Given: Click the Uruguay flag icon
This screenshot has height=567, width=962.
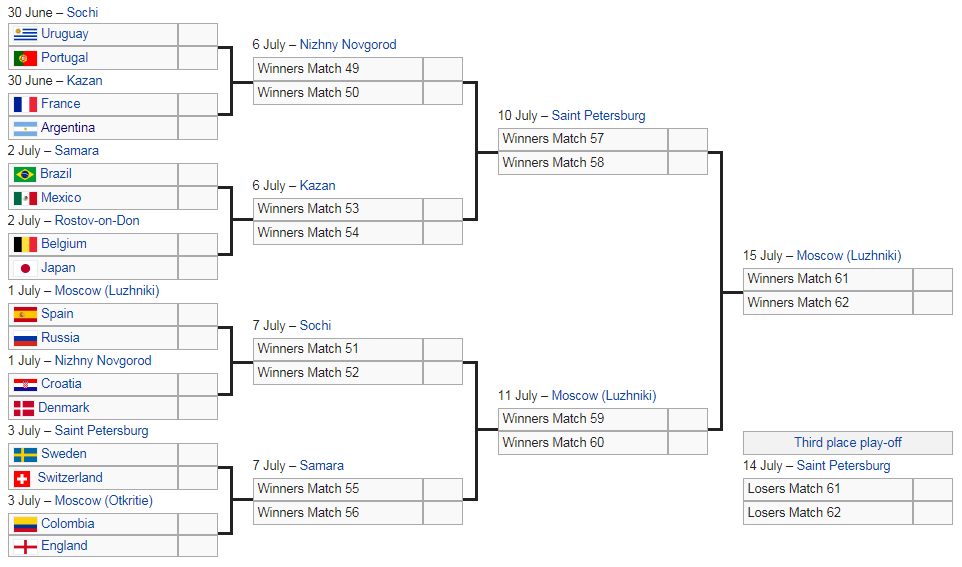Looking at the screenshot, I should [x=26, y=34].
